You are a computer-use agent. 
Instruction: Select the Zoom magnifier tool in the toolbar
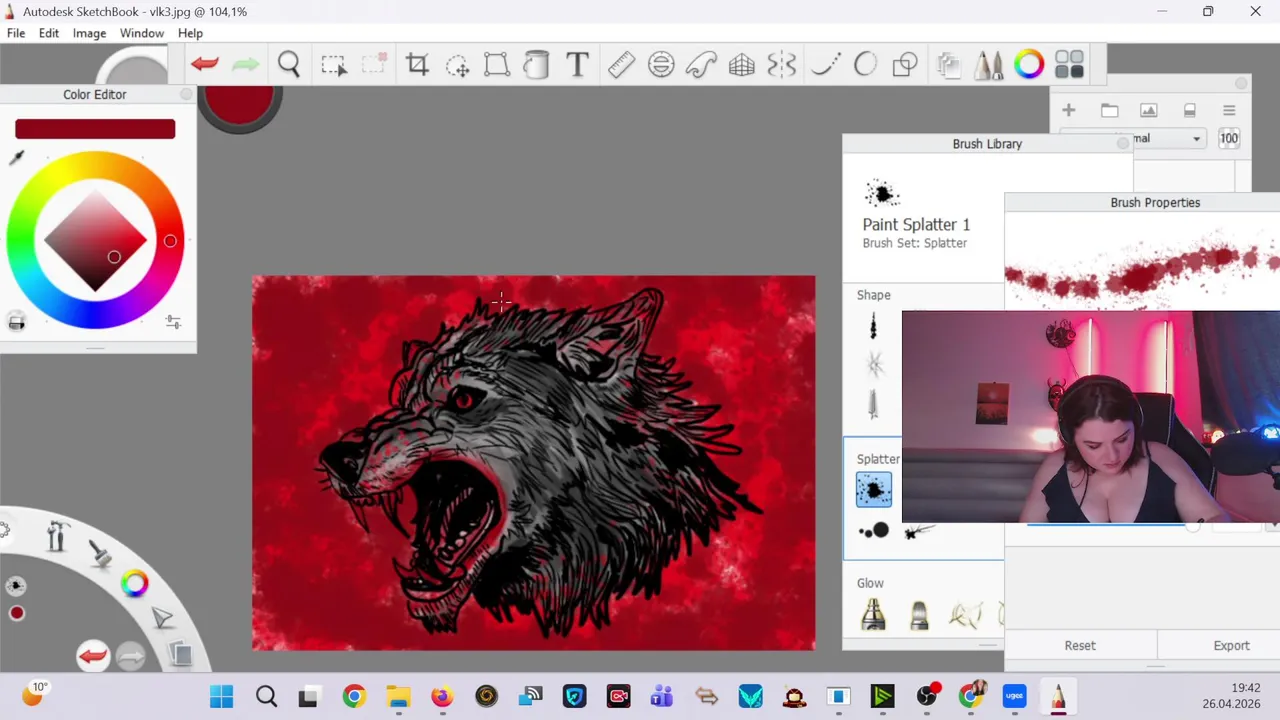click(289, 65)
